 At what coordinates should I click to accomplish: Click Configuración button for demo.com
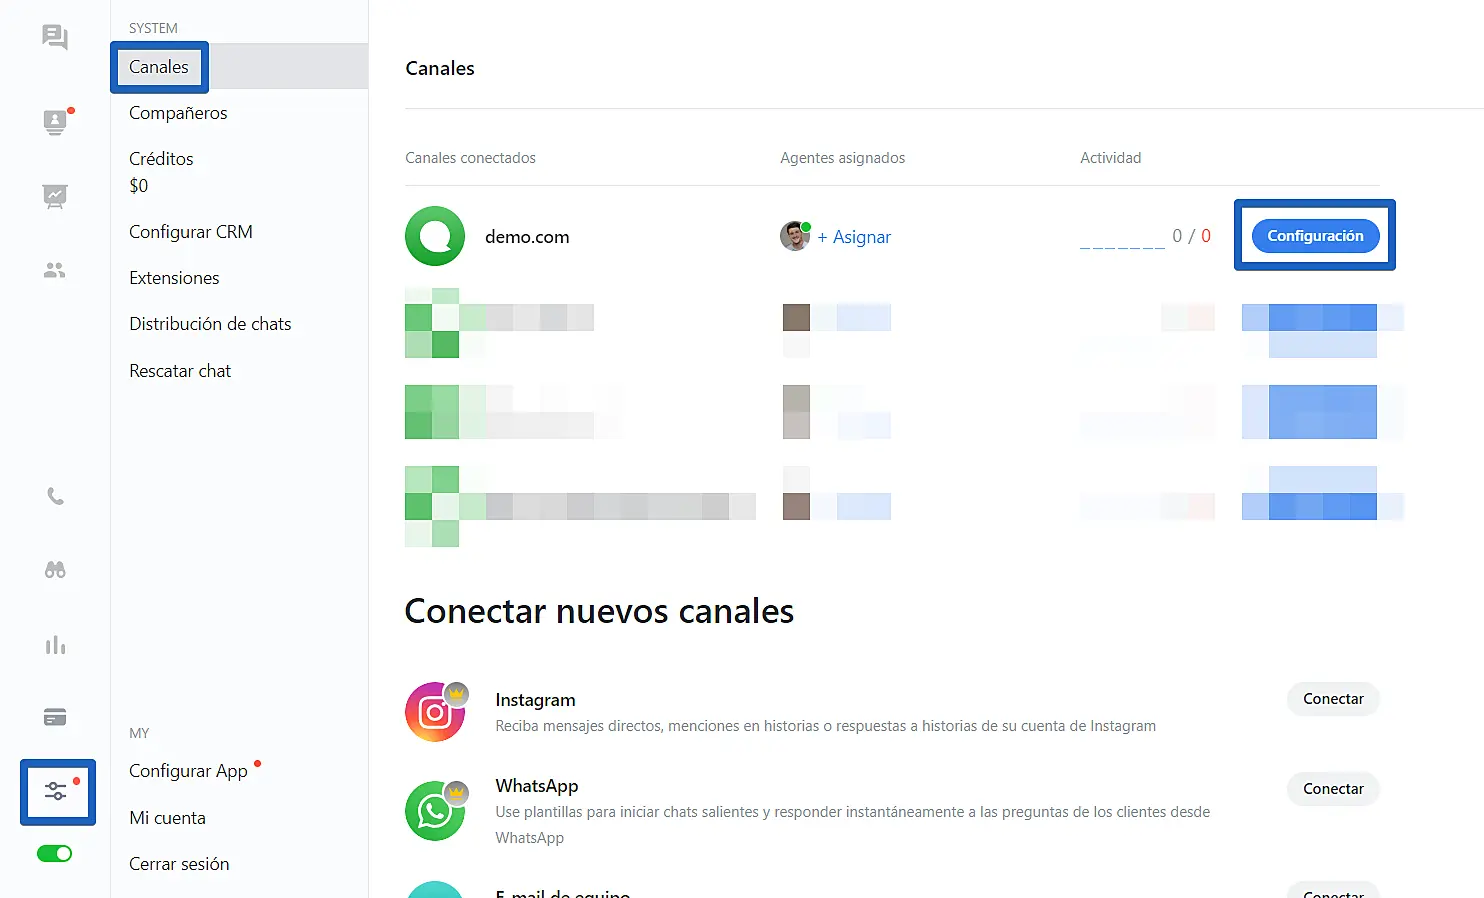(1315, 236)
